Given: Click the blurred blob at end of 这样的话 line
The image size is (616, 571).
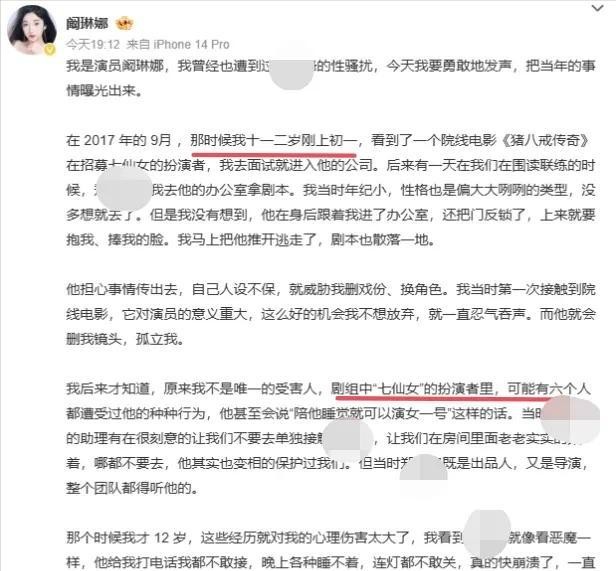Looking at the screenshot, I should (570, 419).
